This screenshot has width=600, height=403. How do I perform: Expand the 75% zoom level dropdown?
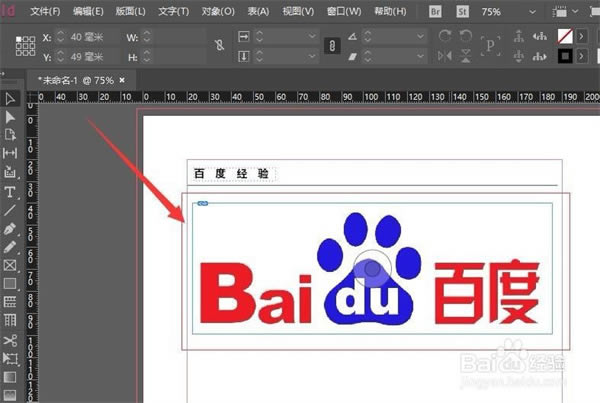point(532,12)
